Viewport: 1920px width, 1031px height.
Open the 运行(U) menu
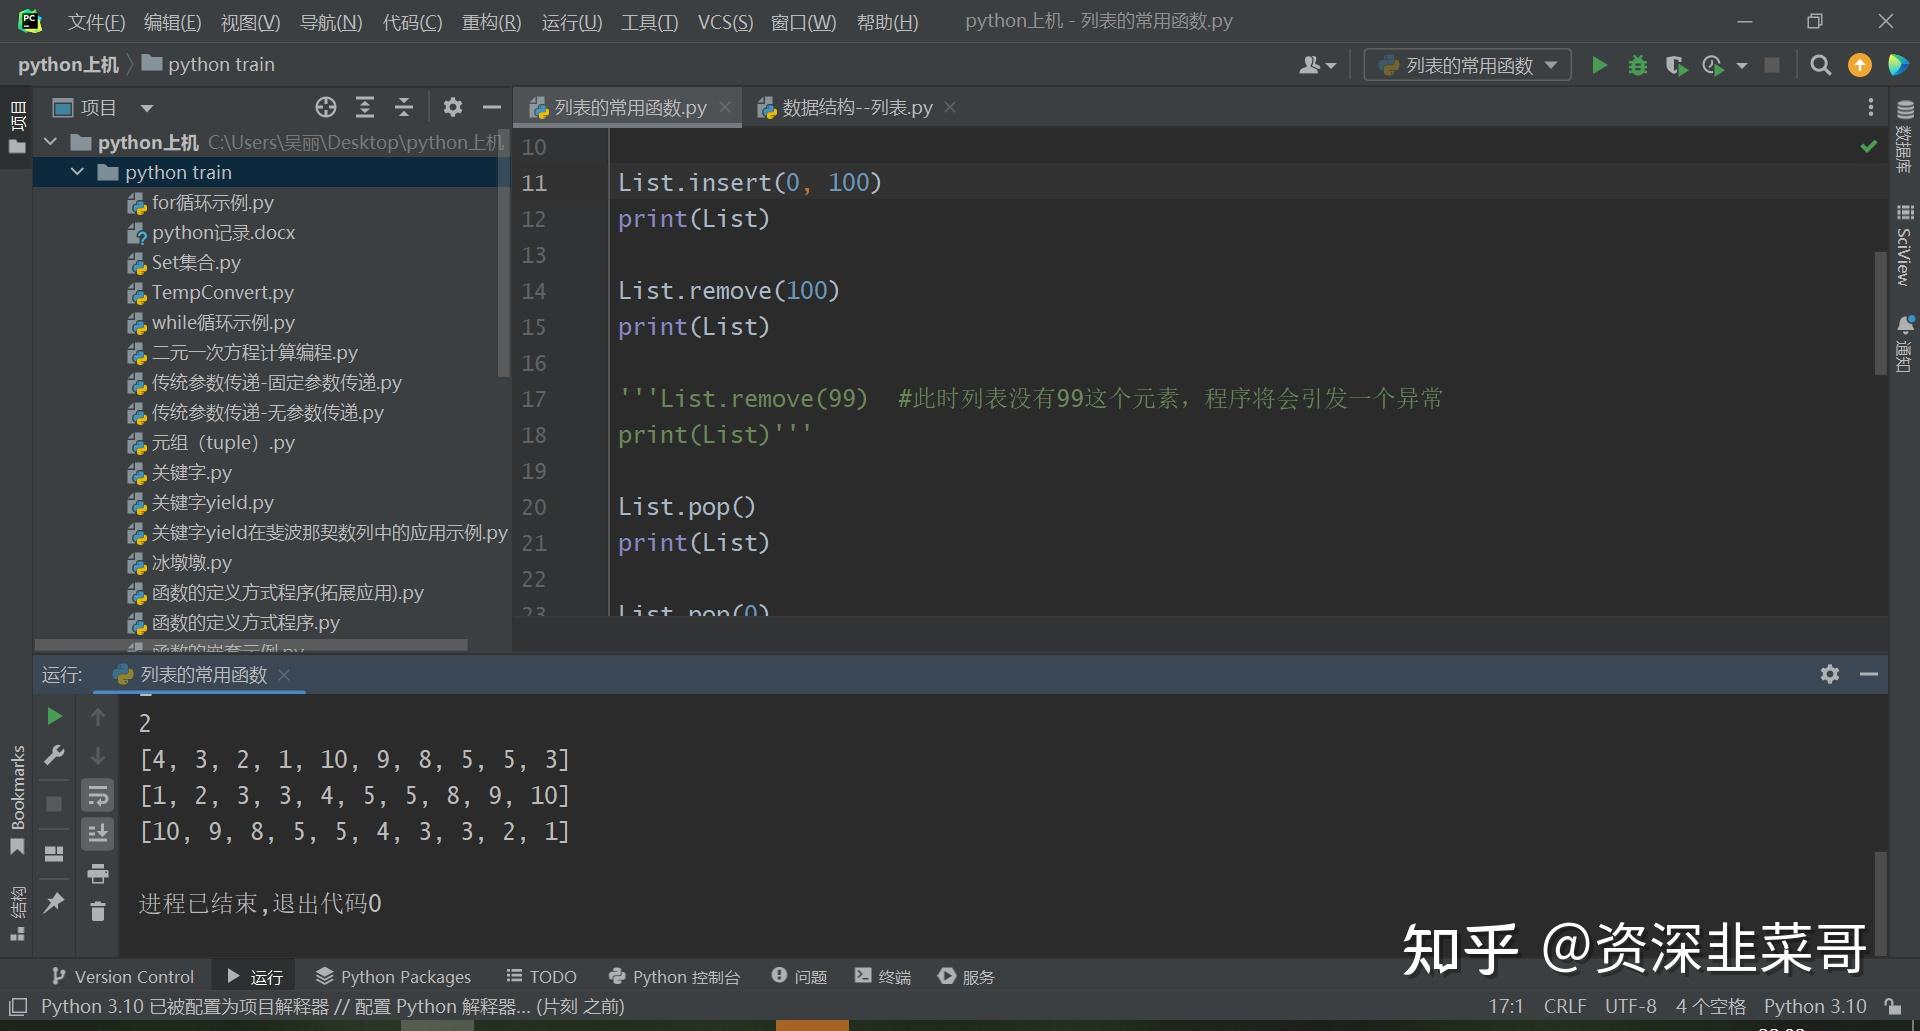(x=571, y=22)
